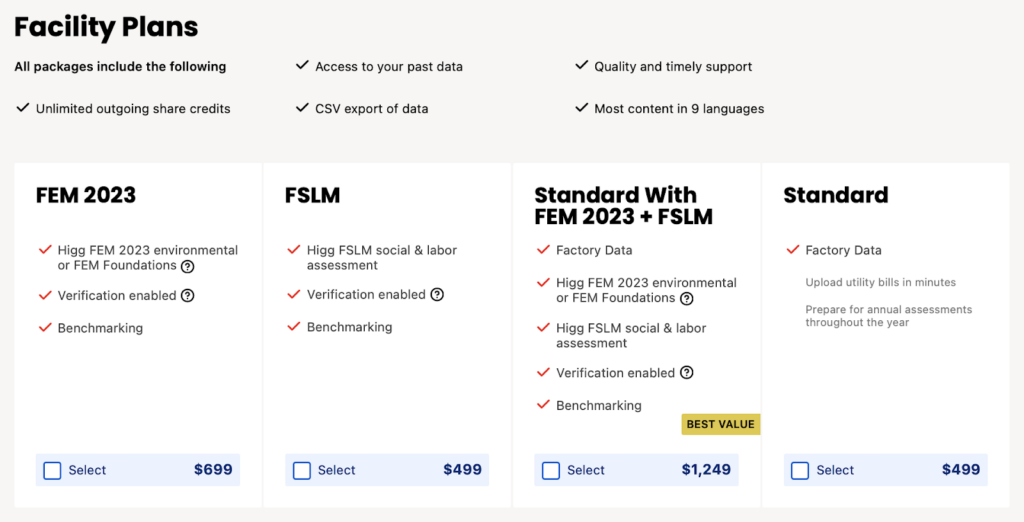Click the Facility Plans page heading
The height and width of the screenshot is (522, 1024).
pos(106,27)
